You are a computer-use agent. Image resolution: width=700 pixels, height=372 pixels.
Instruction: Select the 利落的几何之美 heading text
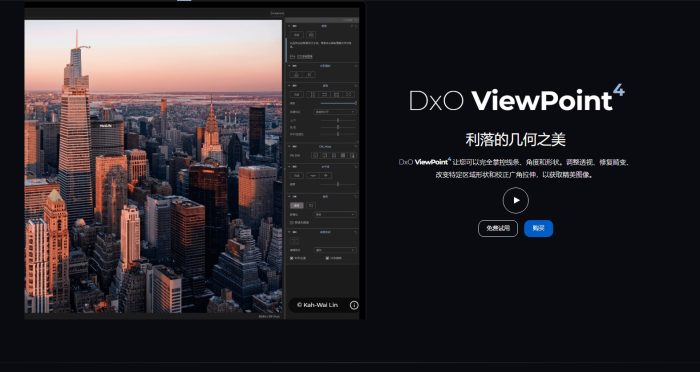[516, 140]
